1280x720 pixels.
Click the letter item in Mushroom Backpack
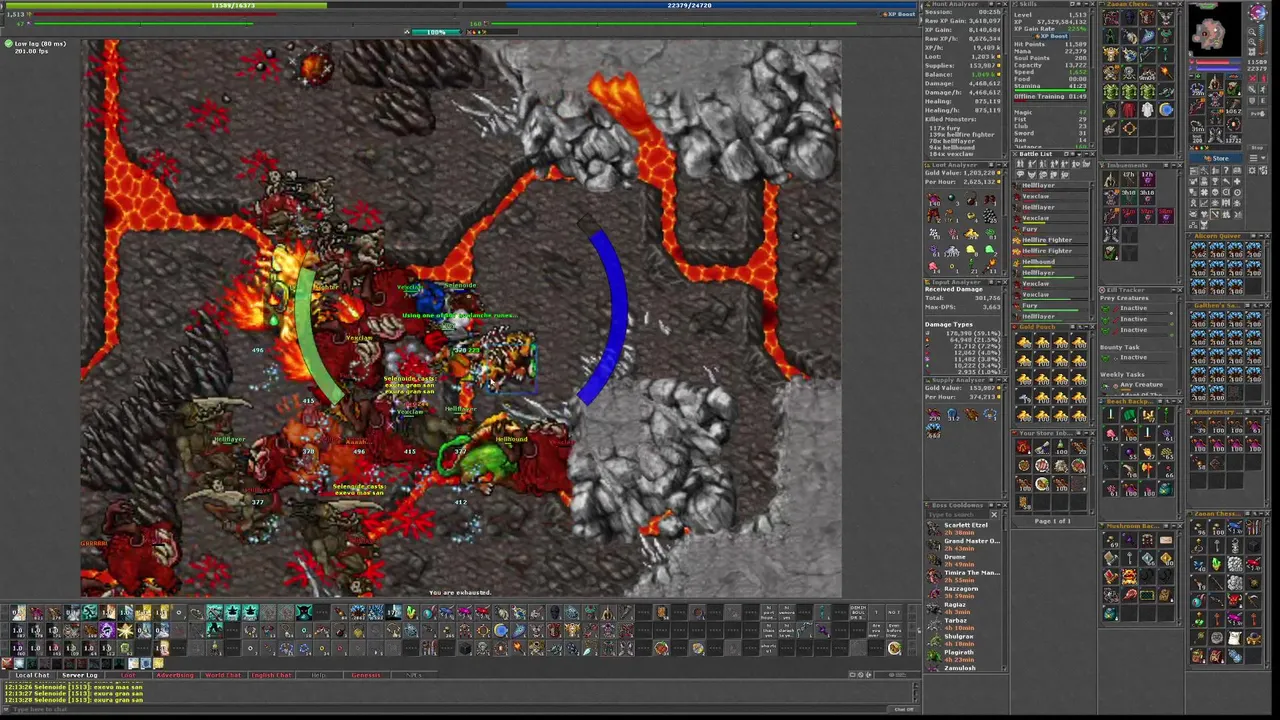pyautogui.click(x=1166, y=540)
